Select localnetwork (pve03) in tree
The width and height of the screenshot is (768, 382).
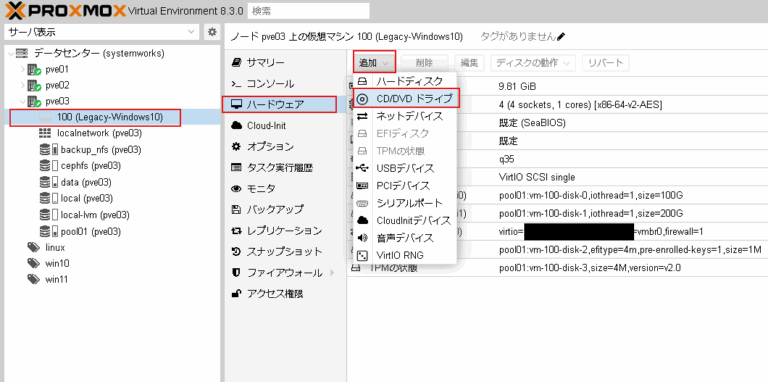(99, 133)
